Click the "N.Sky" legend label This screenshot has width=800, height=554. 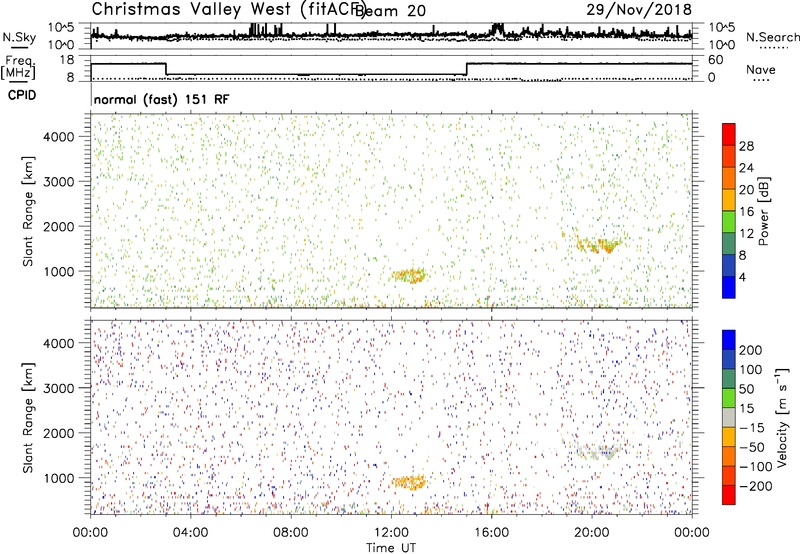(19, 38)
